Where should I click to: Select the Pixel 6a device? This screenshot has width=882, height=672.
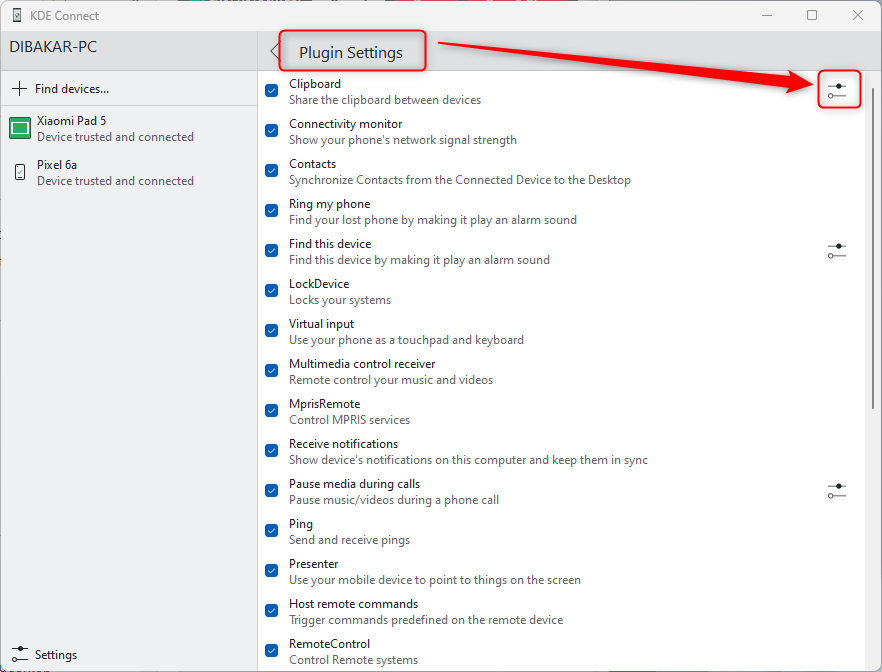point(129,172)
